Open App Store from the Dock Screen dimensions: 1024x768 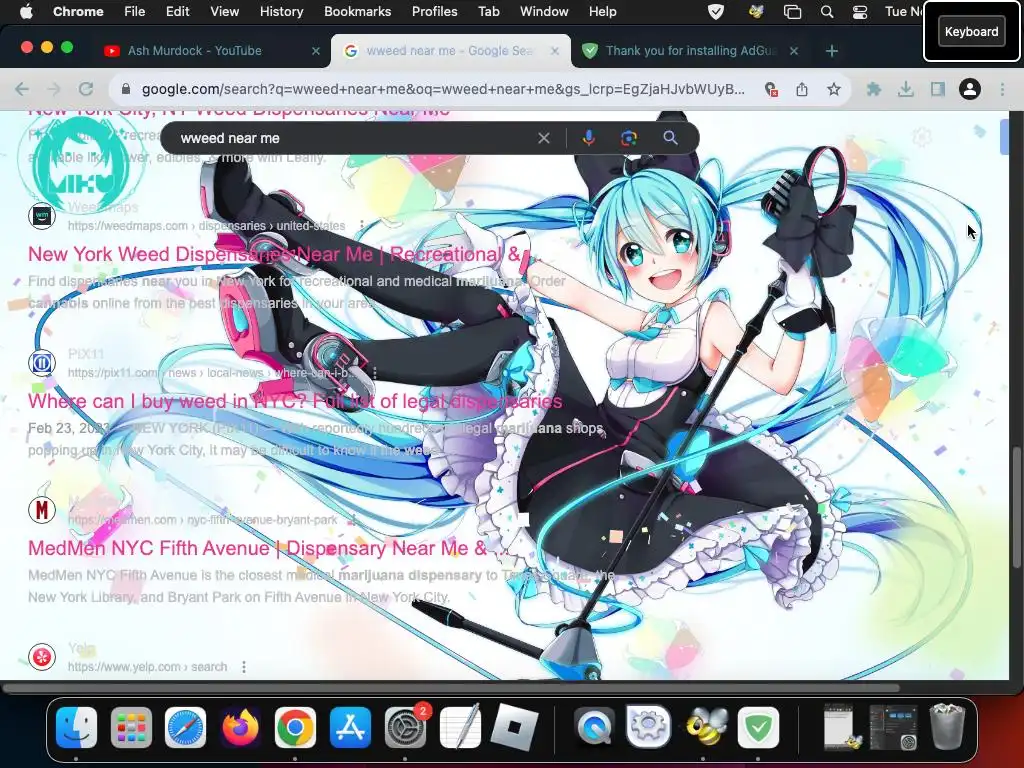[x=350, y=727]
